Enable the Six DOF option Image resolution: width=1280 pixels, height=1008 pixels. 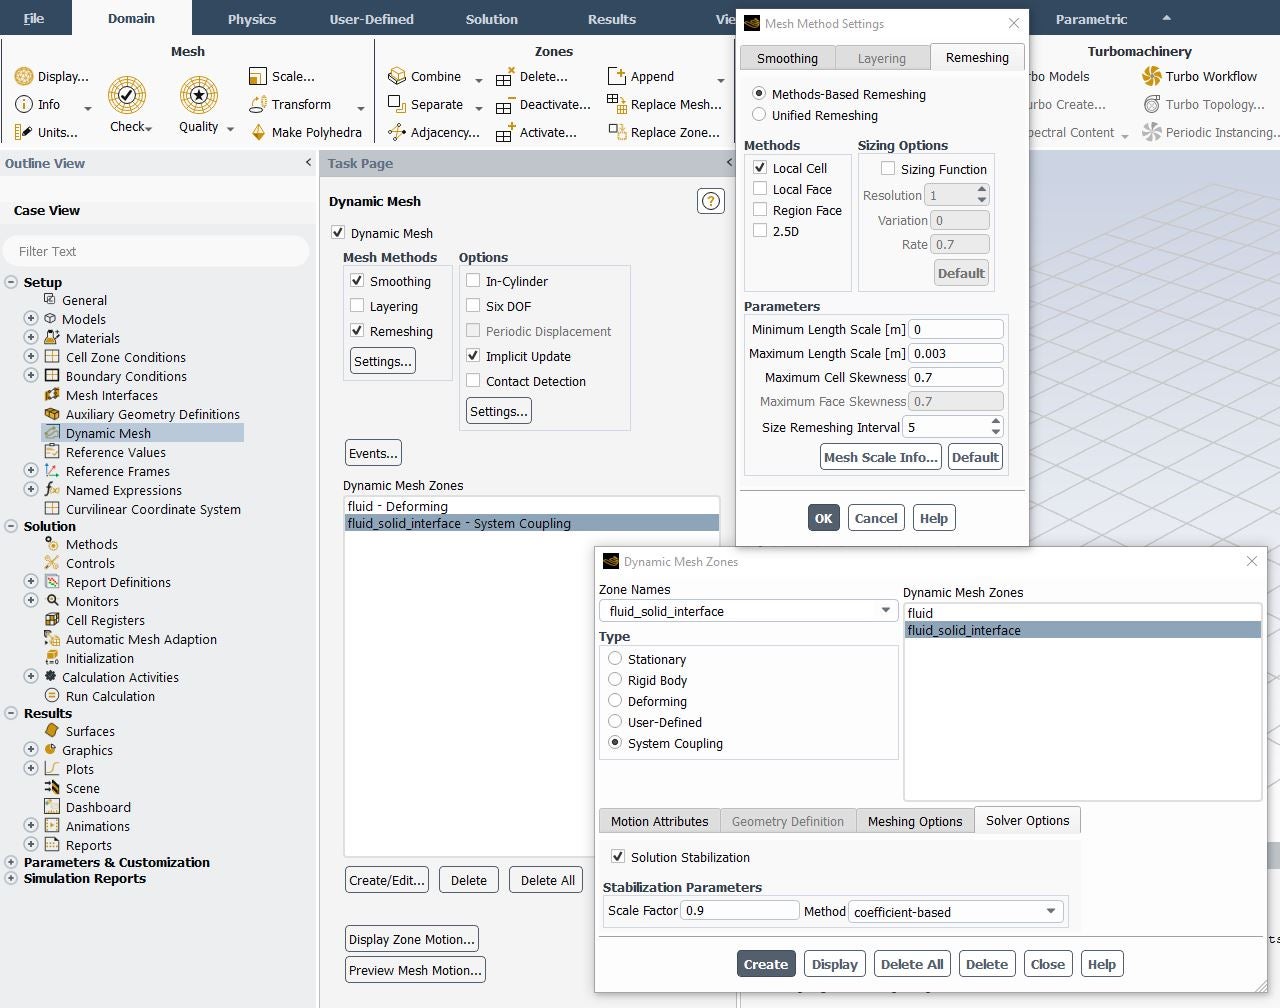(473, 306)
